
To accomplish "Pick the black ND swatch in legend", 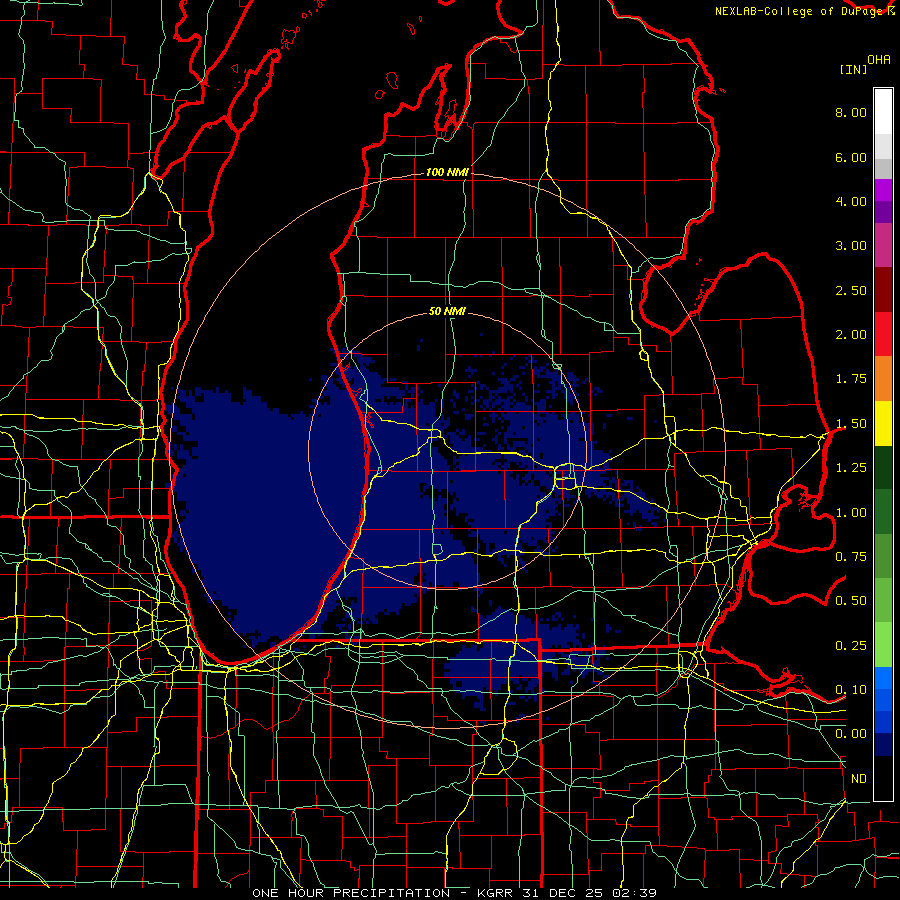I will pyautogui.click(x=883, y=778).
